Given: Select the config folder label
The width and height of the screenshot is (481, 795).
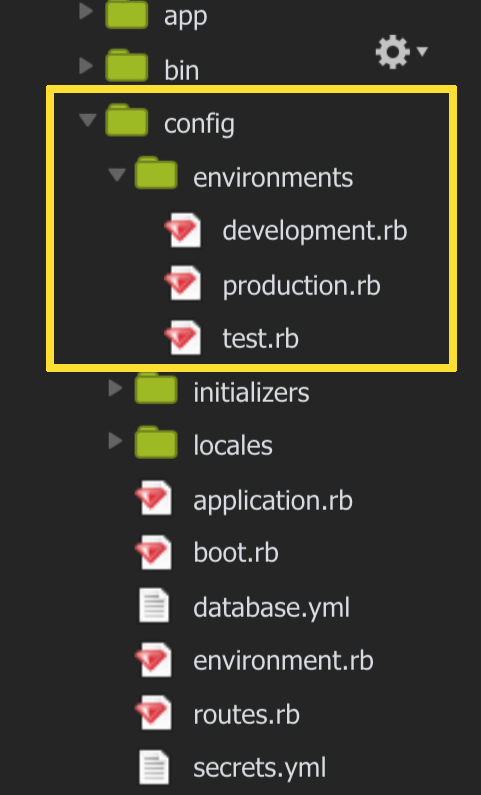Looking at the screenshot, I should (199, 125).
